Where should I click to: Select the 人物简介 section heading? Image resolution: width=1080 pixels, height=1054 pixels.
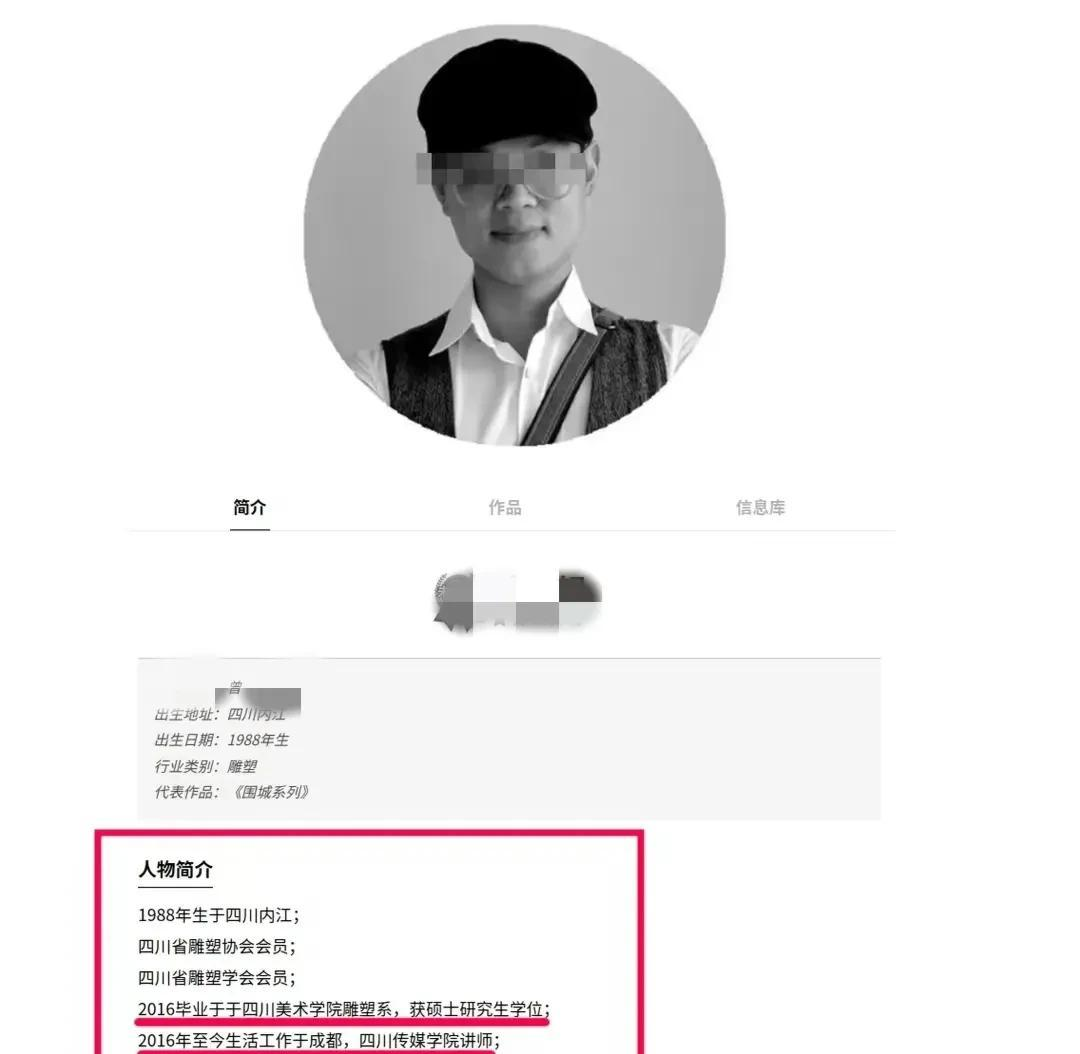click(x=175, y=869)
